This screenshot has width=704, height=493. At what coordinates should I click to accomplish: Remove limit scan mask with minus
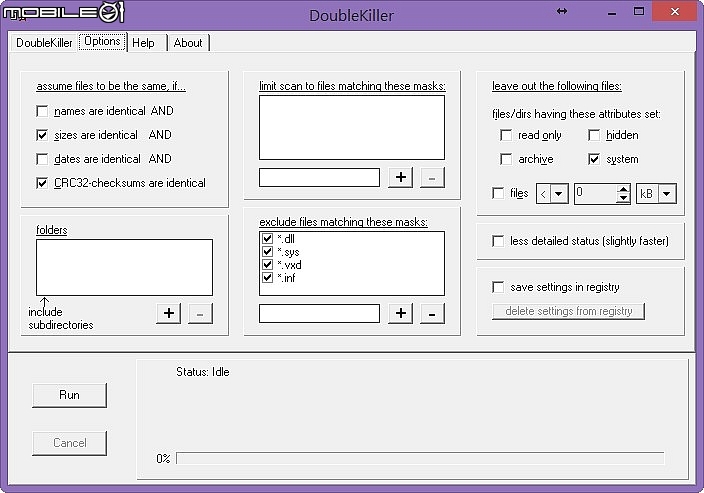click(432, 177)
